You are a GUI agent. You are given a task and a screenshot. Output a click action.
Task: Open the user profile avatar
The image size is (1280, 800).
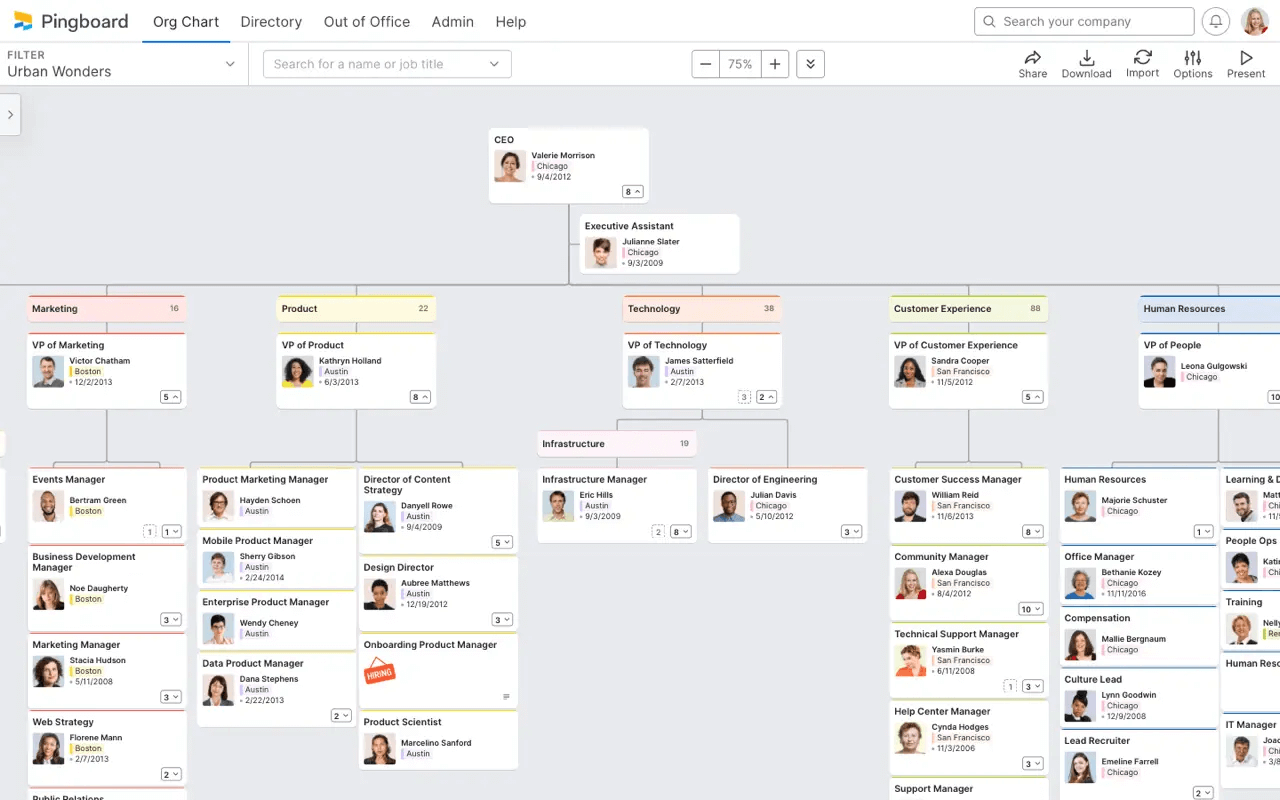1255,21
